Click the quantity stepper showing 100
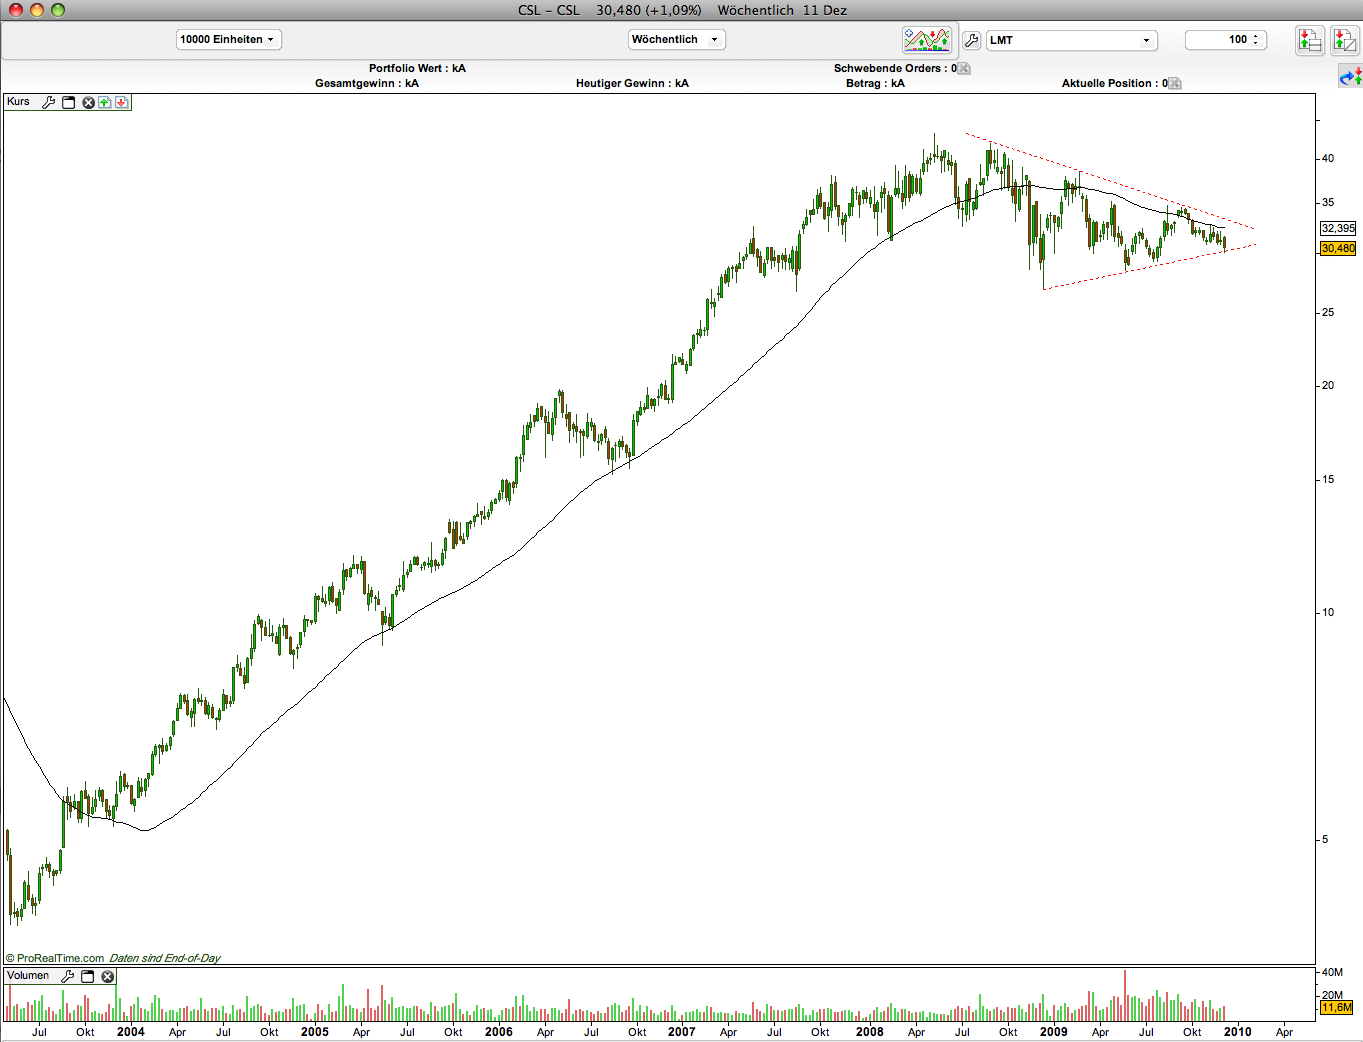Screen dimensions: 1363x1042 (x=1256, y=40)
